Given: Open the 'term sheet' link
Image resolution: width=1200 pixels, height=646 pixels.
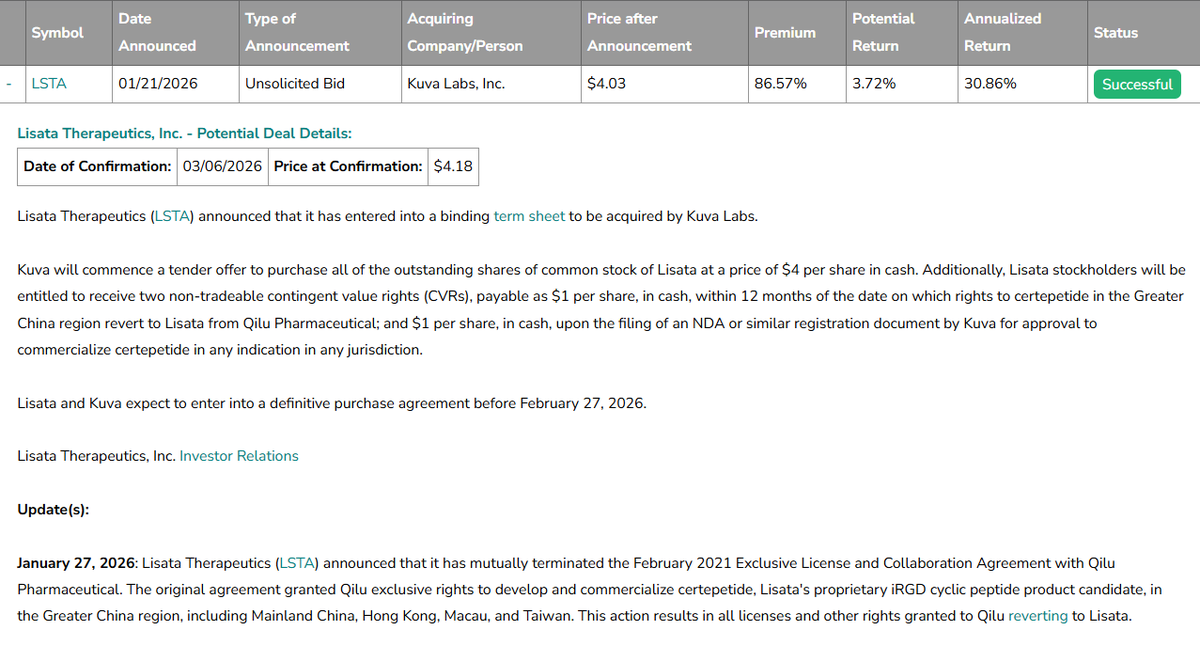Looking at the screenshot, I should (529, 216).
